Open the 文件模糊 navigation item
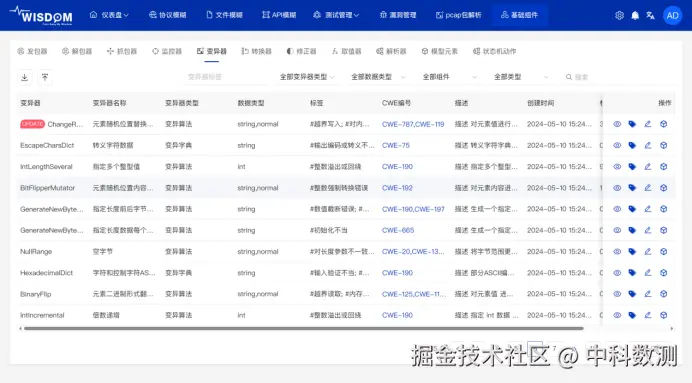This screenshot has width=692, height=383. tap(225, 15)
